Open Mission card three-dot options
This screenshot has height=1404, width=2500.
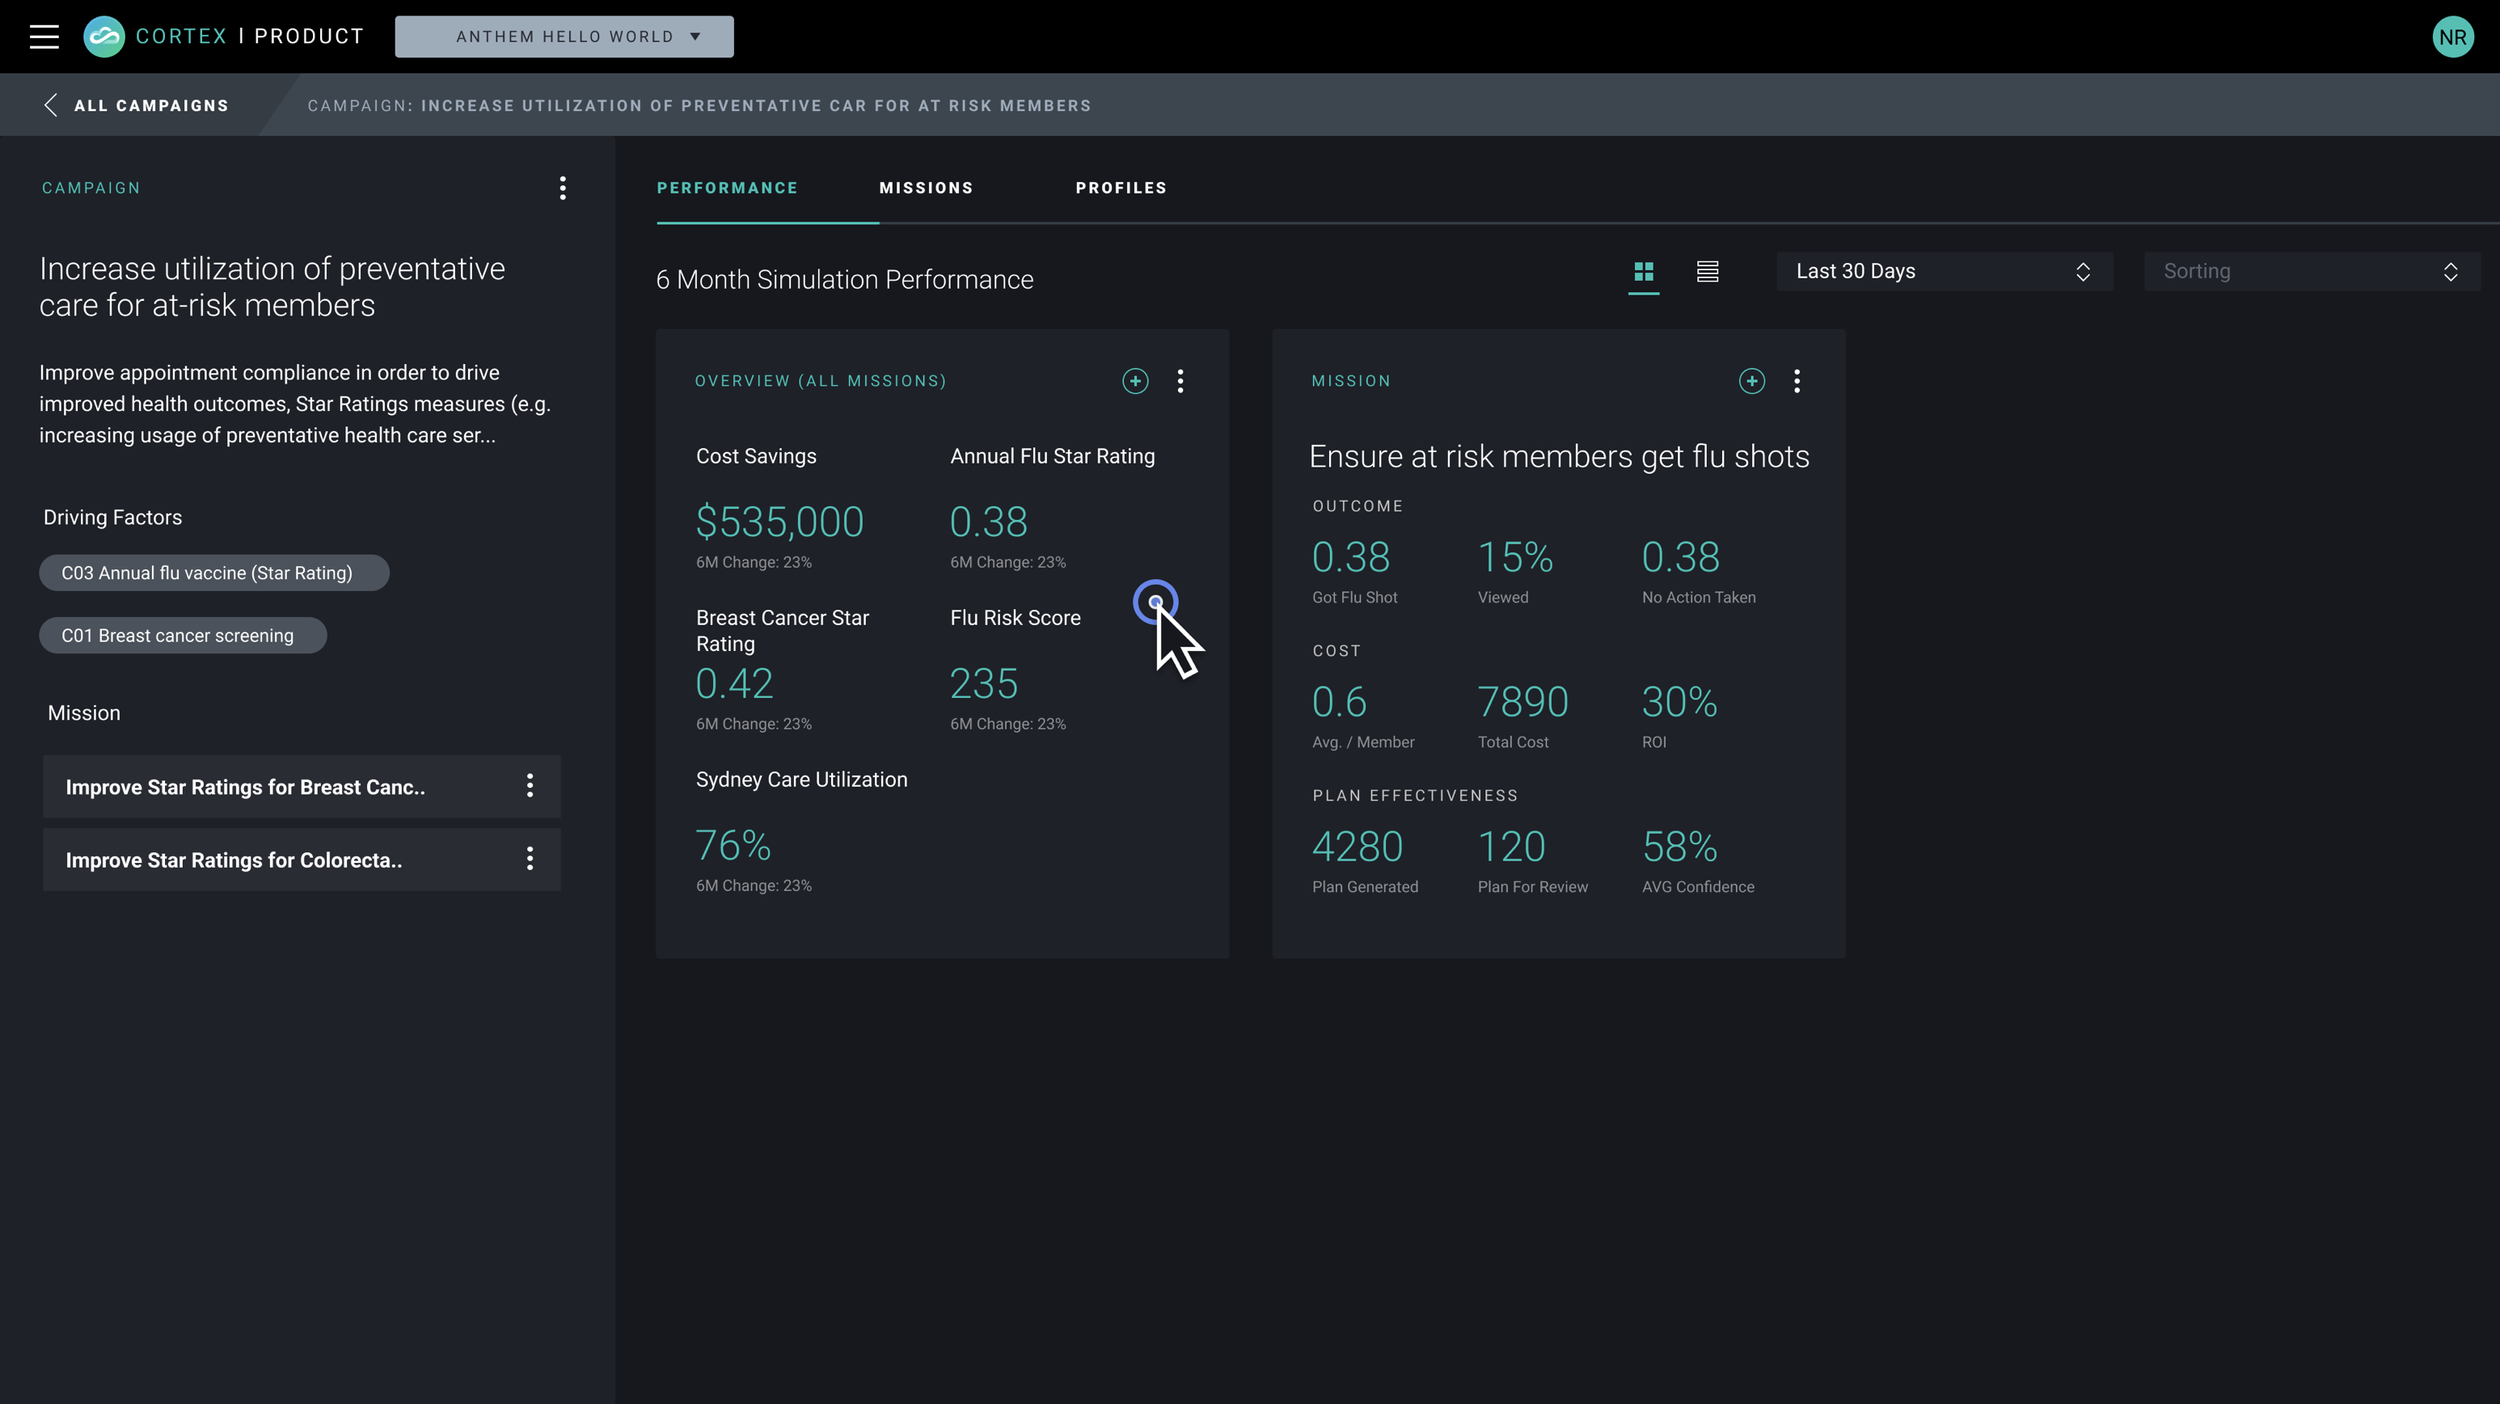click(x=1796, y=381)
